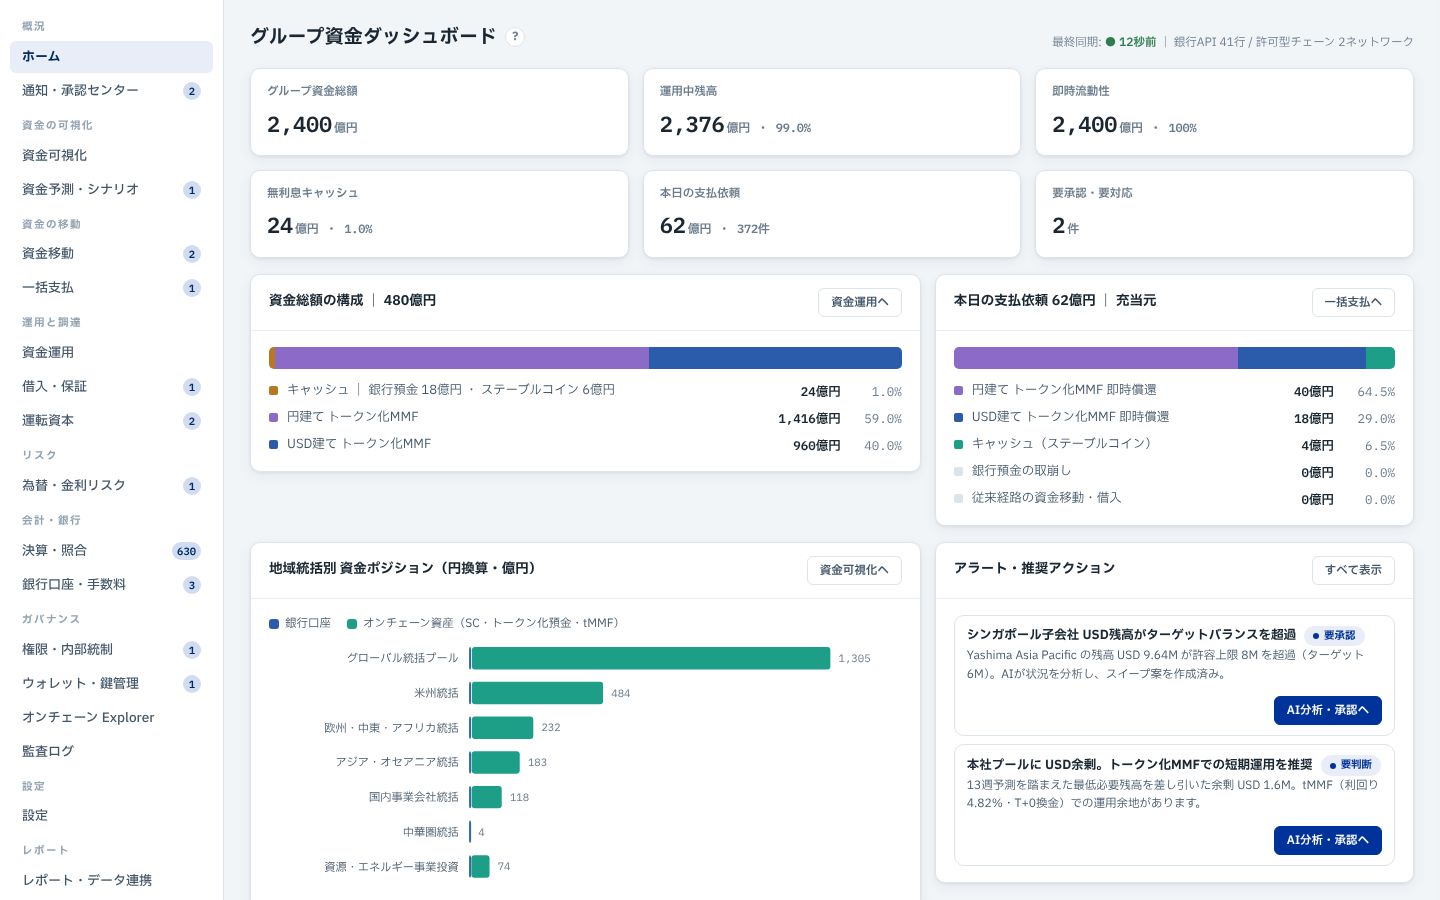The width and height of the screenshot is (1440, 900).
Task: Open 銀行口座・手数料 page
Action: [x=111, y=585]
